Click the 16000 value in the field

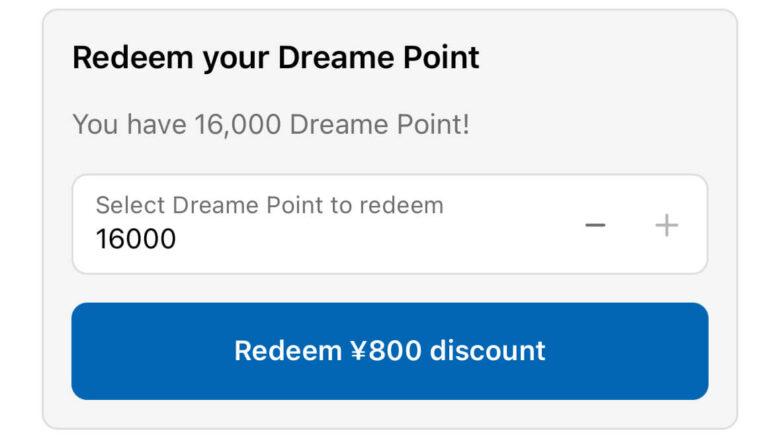click(x=136, y=239)
